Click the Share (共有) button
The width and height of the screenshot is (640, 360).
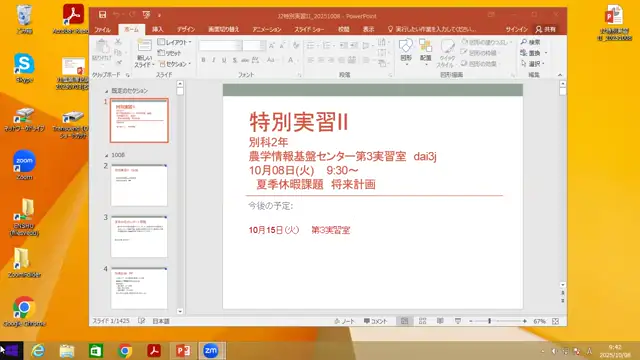(546, 29)
